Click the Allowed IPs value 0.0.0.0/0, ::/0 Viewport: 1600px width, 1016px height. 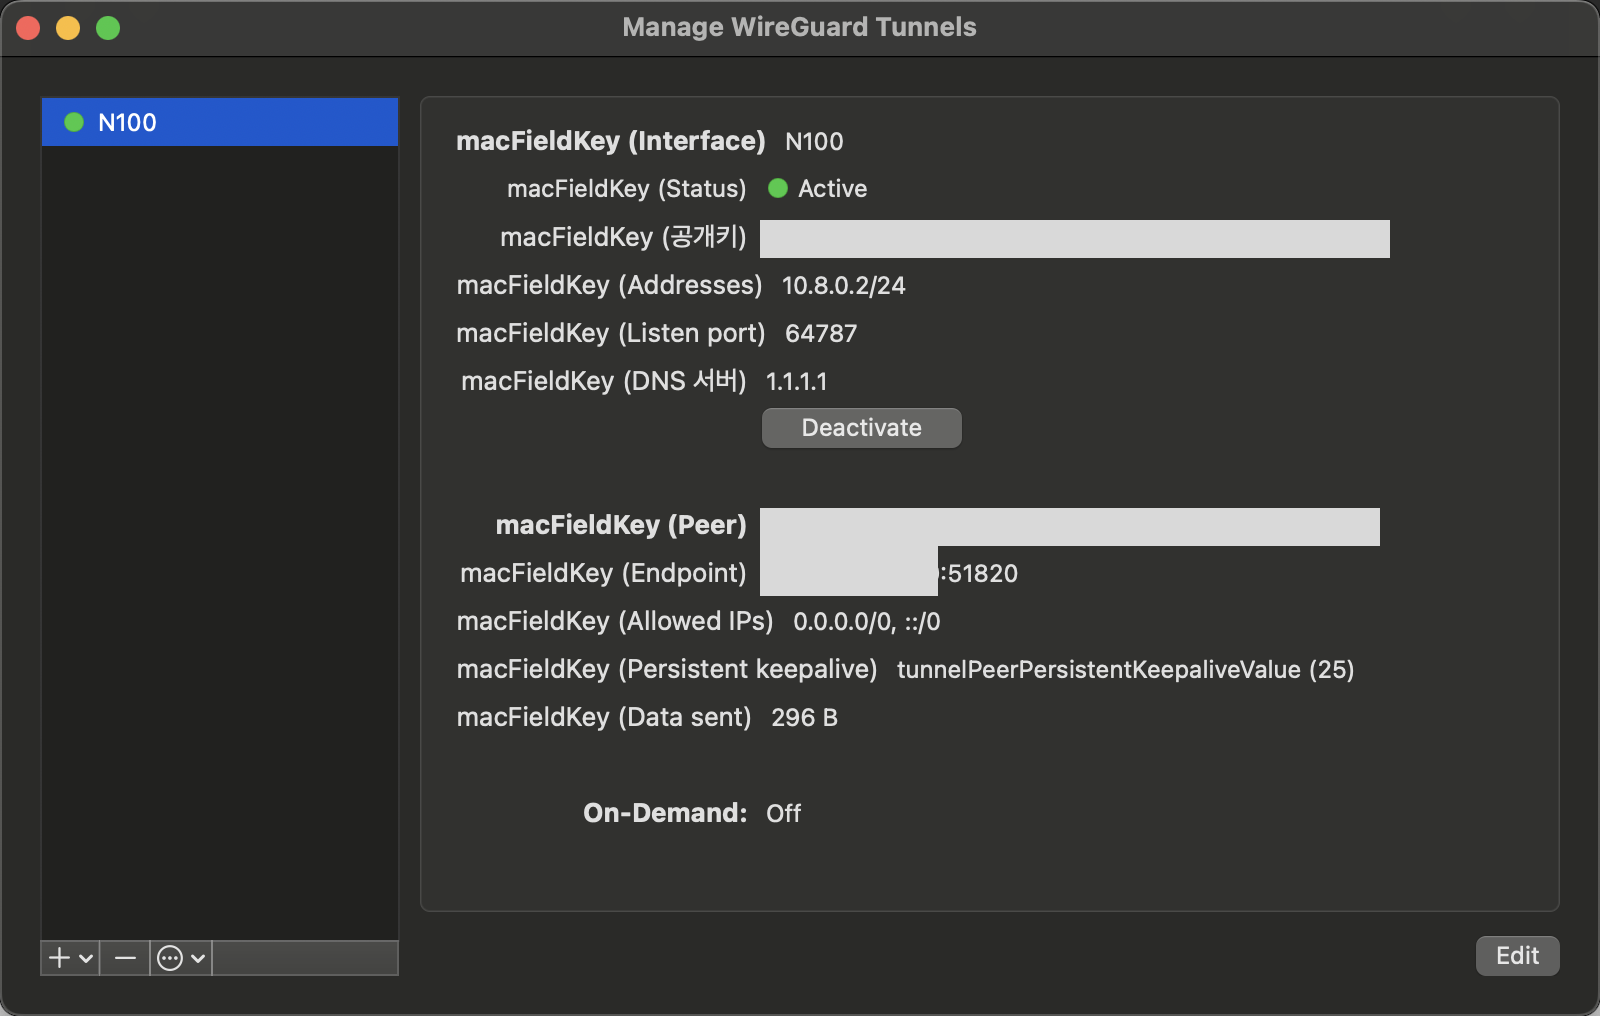867,622
